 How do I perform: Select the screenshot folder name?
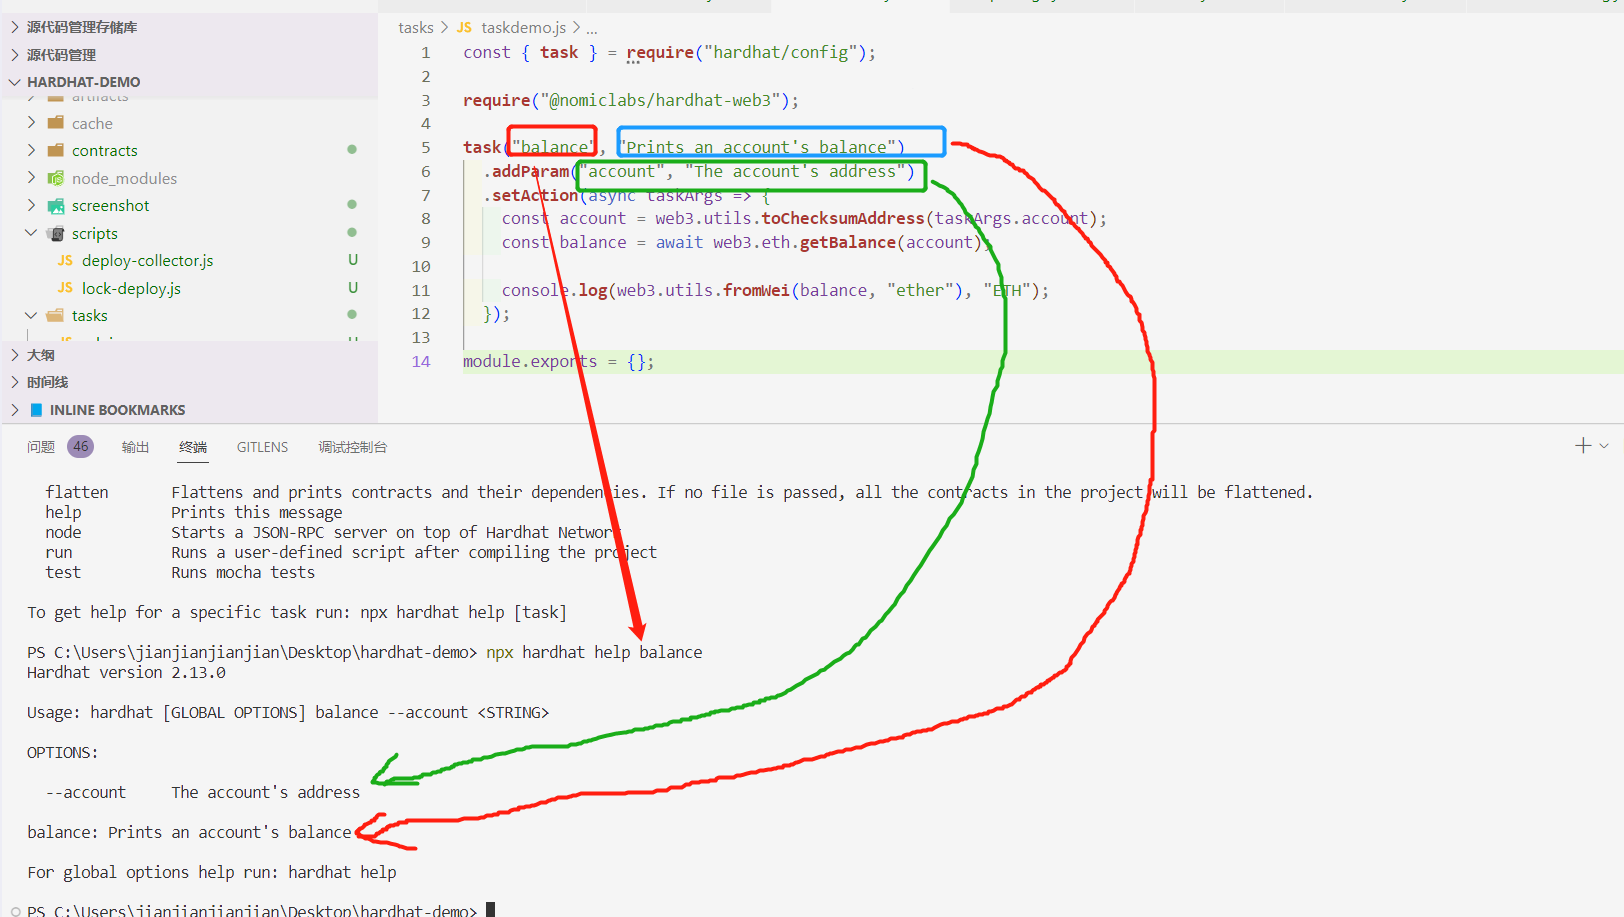click(110, 205)
